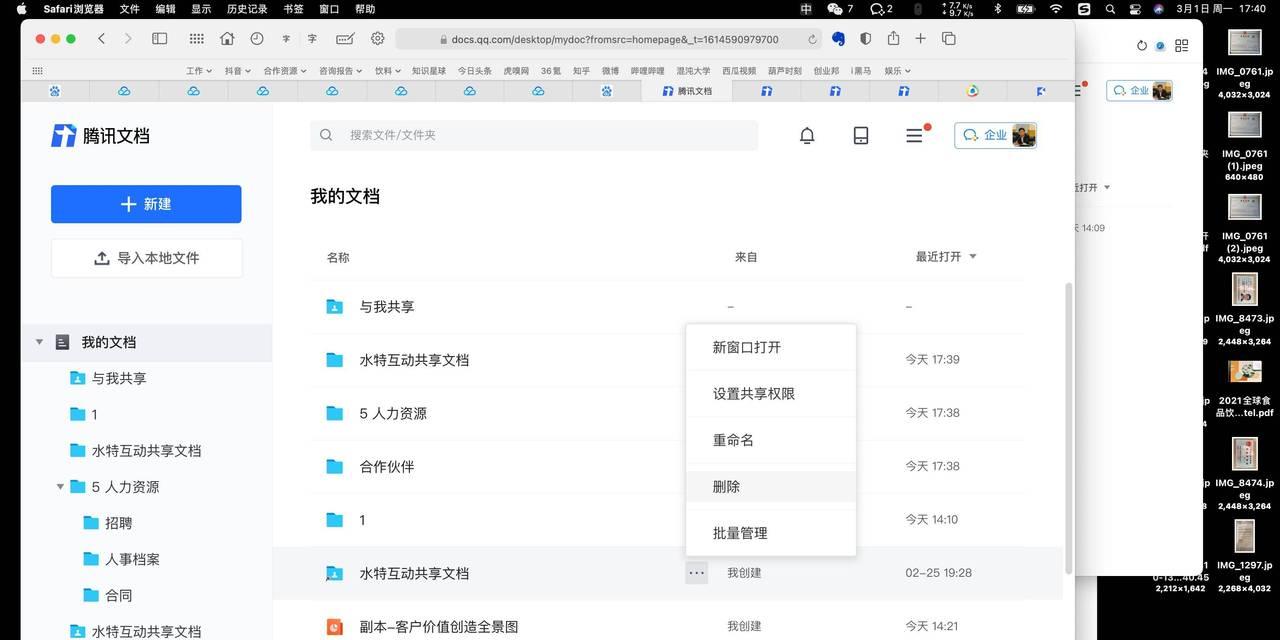The width and height of the screenshot is (1280, 640).
Task: Open the templates/device icon beside the bell
Action: [x=861, y=135]
